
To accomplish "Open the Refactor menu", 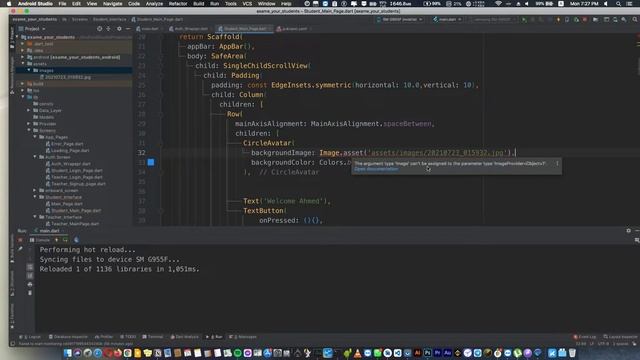I will 178,4.
